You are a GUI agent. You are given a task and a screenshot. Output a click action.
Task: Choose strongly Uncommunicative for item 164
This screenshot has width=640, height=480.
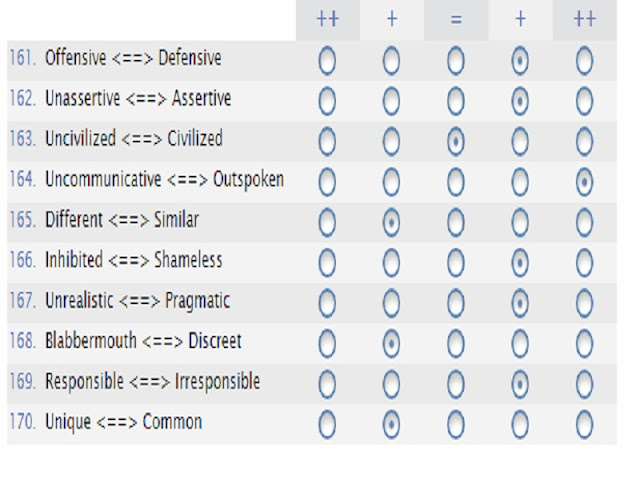tap(327, 182)
